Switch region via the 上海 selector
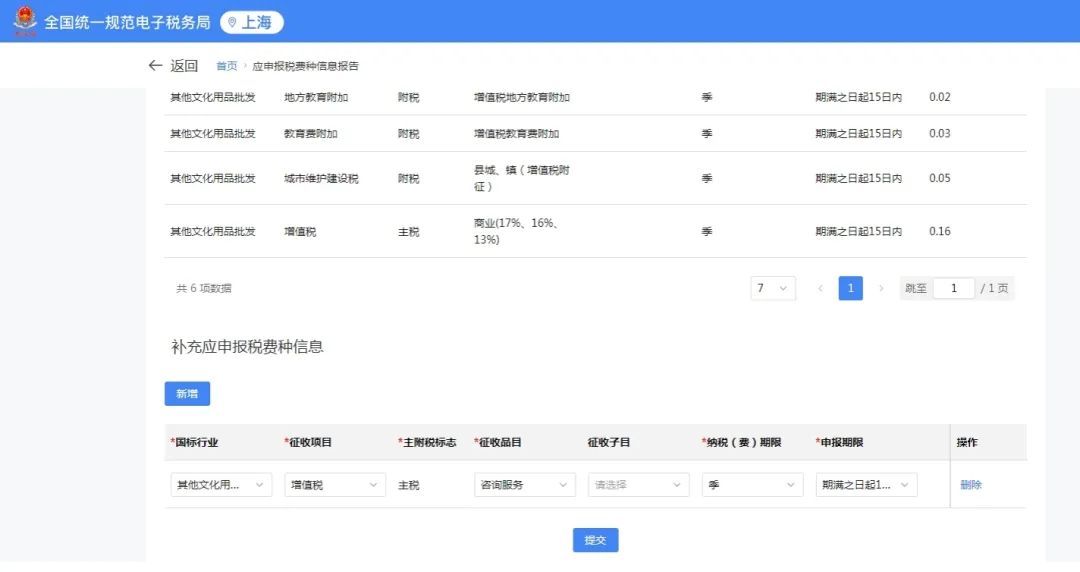Image resolution: width=1080 pixels, height=572 pixels. tap(252, 23)
